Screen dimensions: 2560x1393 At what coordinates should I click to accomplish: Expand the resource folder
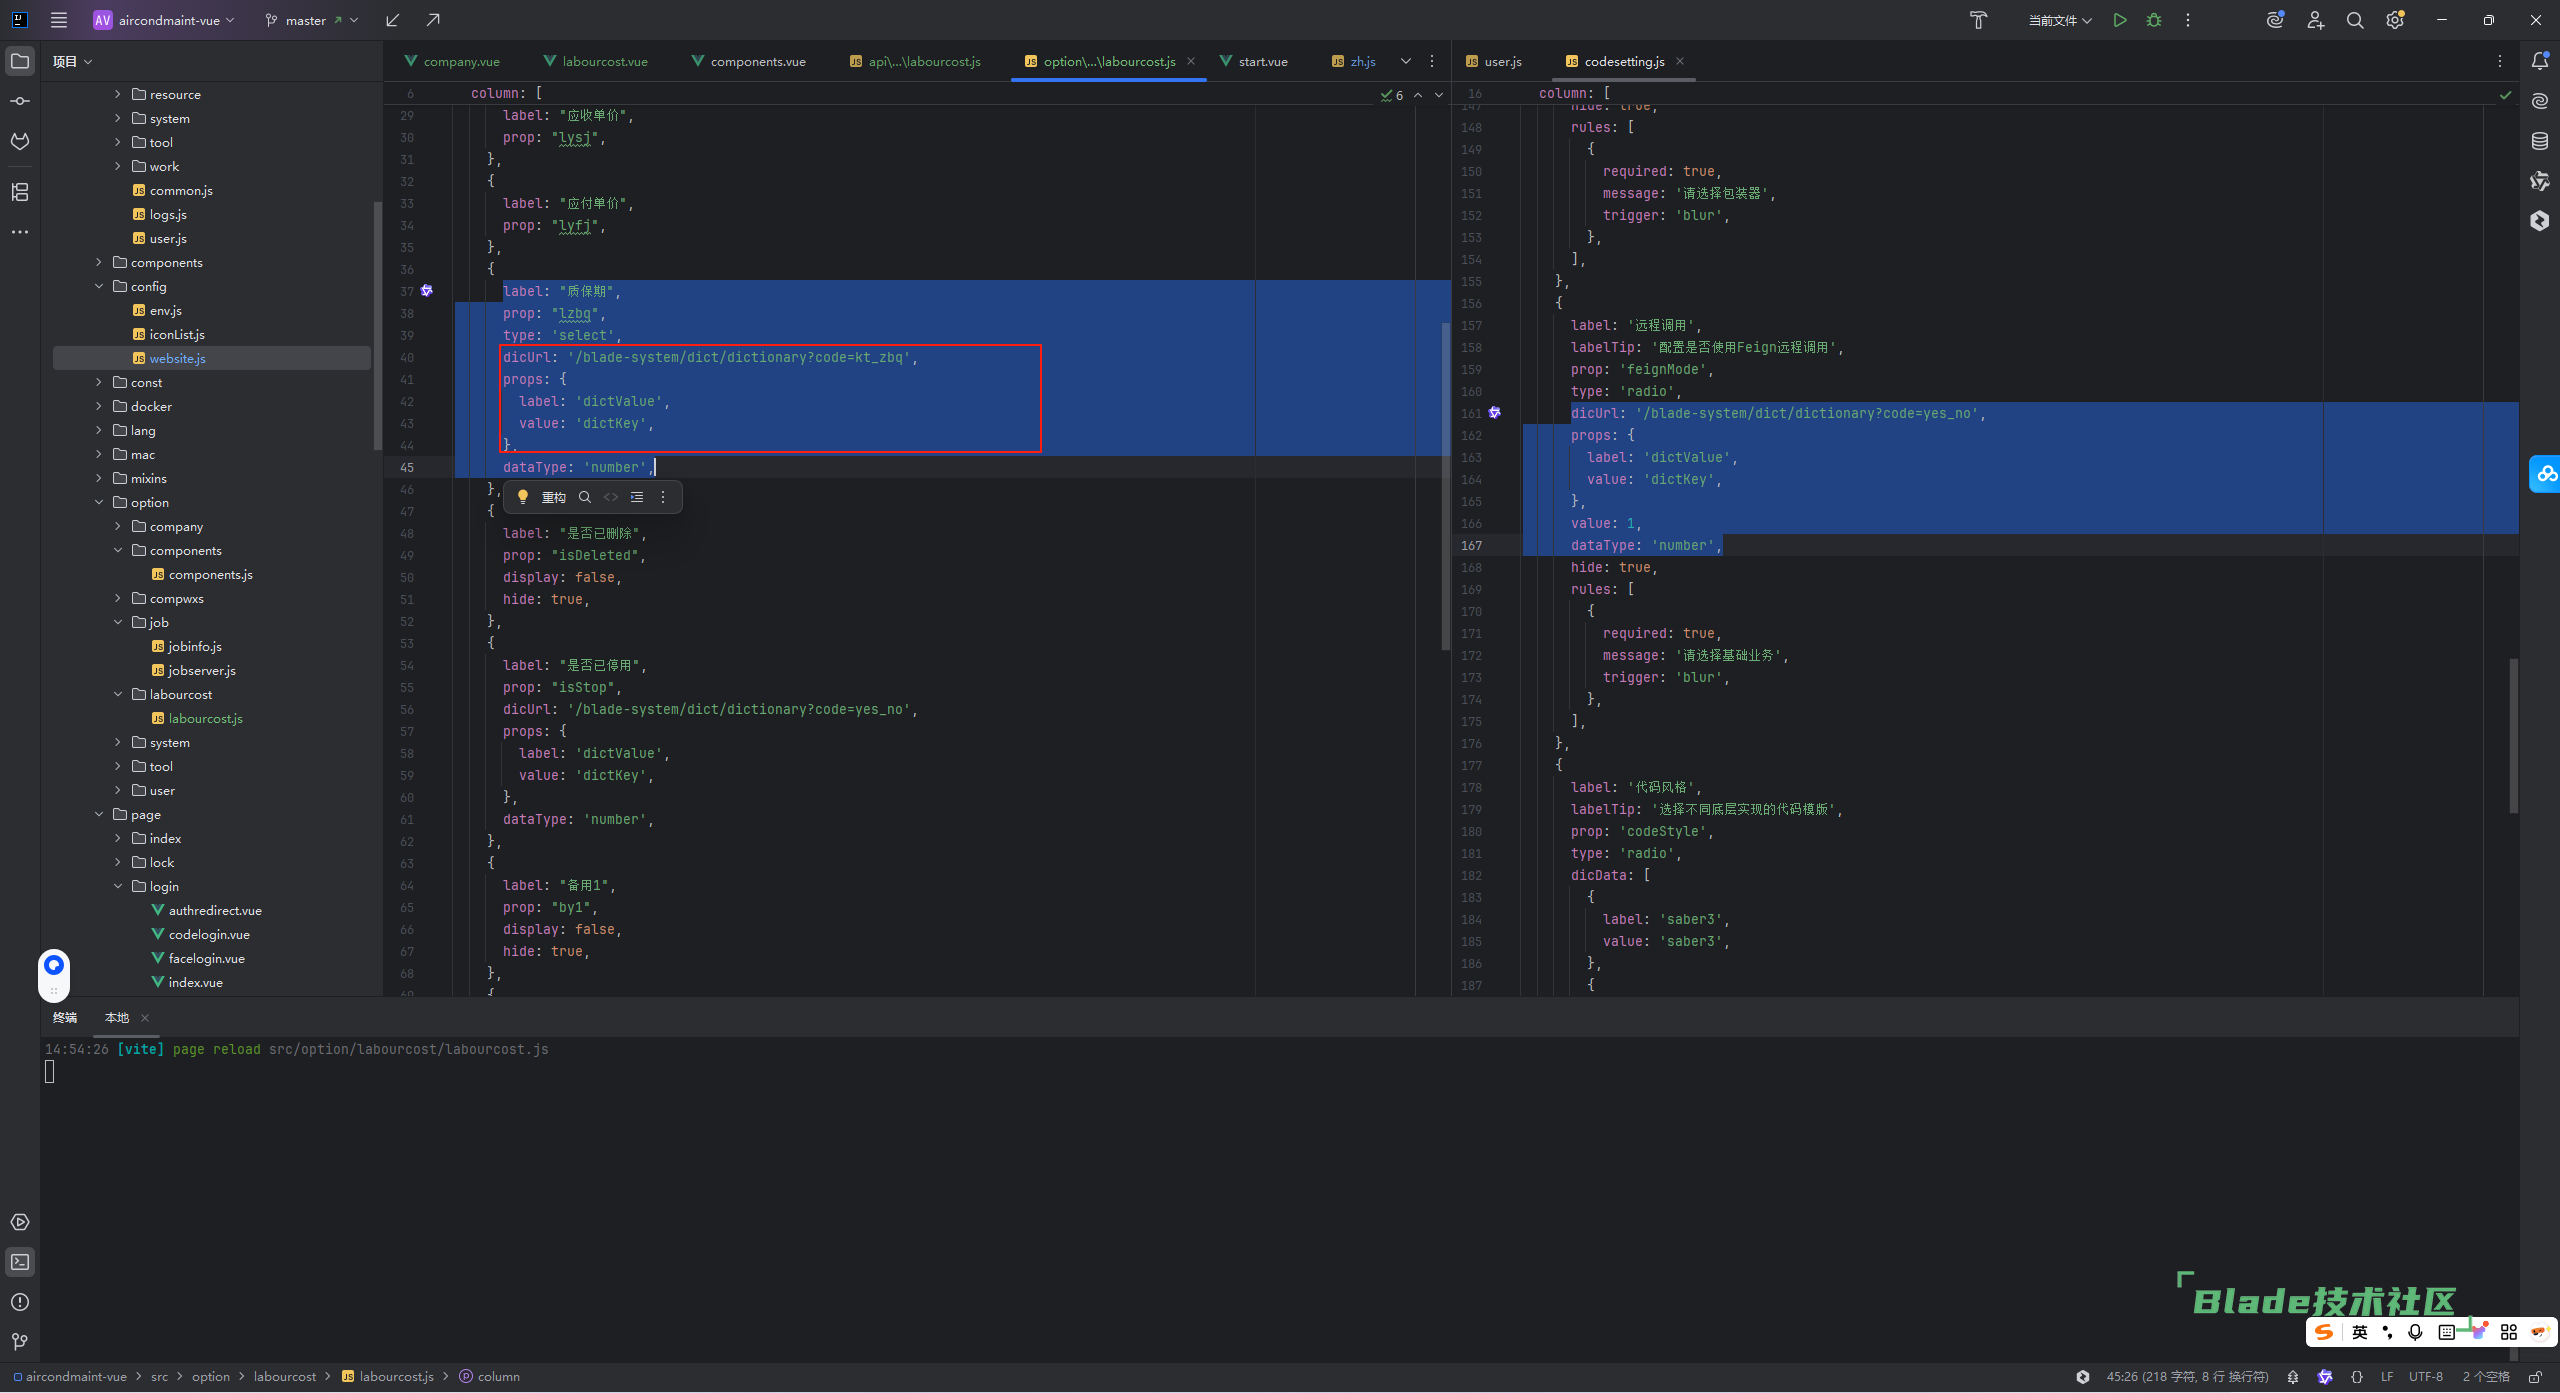[x=117, y=94]
